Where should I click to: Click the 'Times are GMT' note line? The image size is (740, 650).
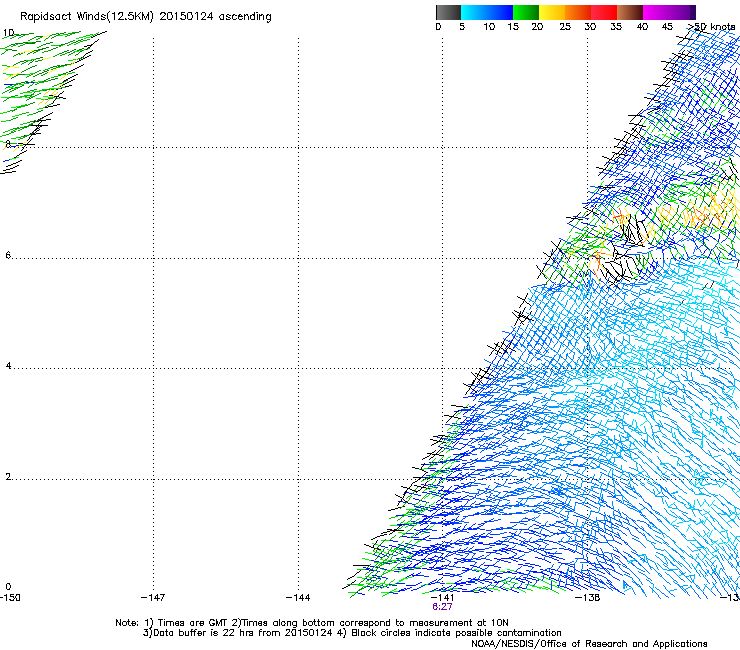[x=312, y=623]
